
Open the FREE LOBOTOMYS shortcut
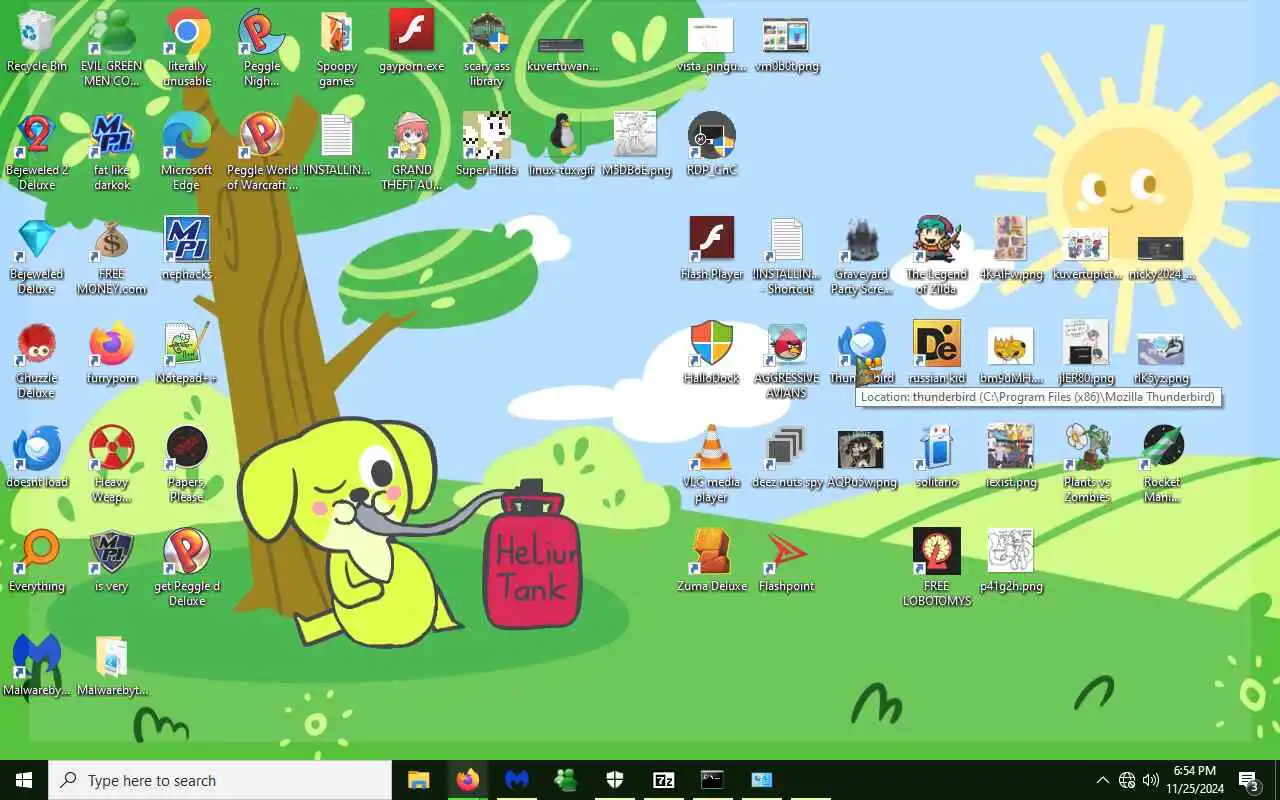click(937, 569)
